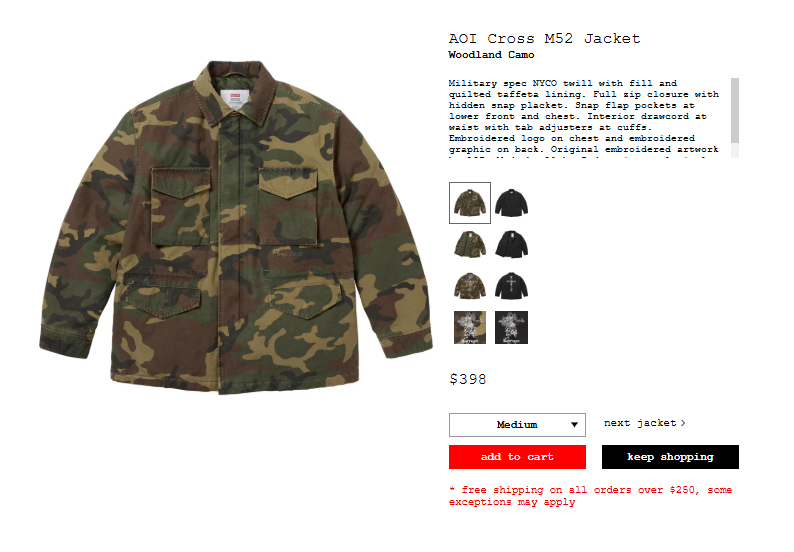Click the product description text
This screenshot has width=794, height=552.
coord(584,116)
